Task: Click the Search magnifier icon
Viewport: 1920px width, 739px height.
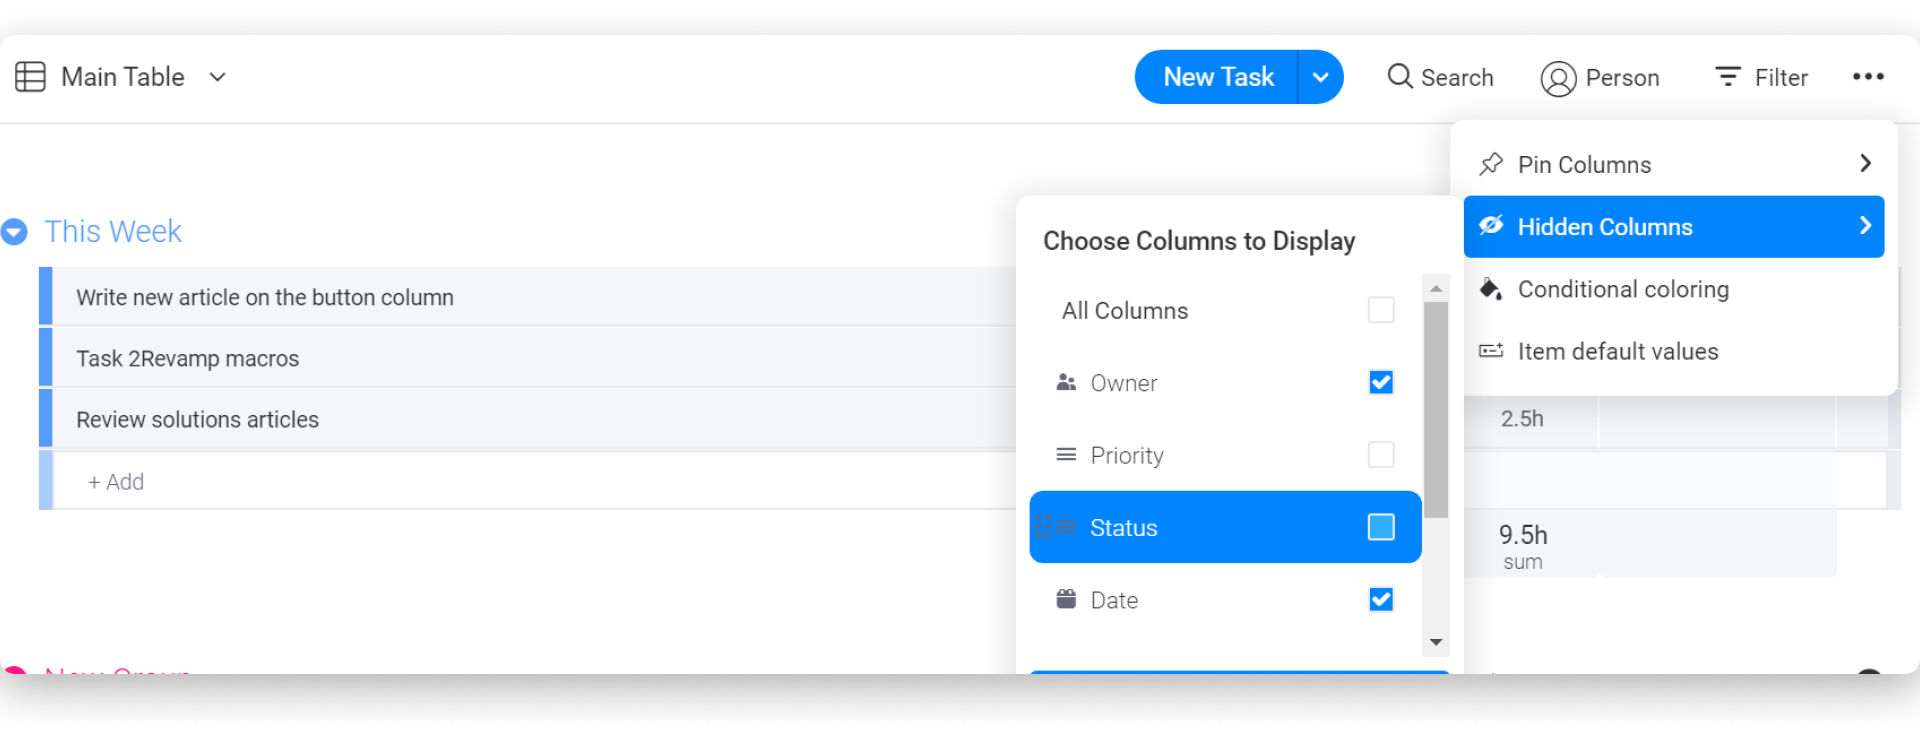Action: [1400, 76]
